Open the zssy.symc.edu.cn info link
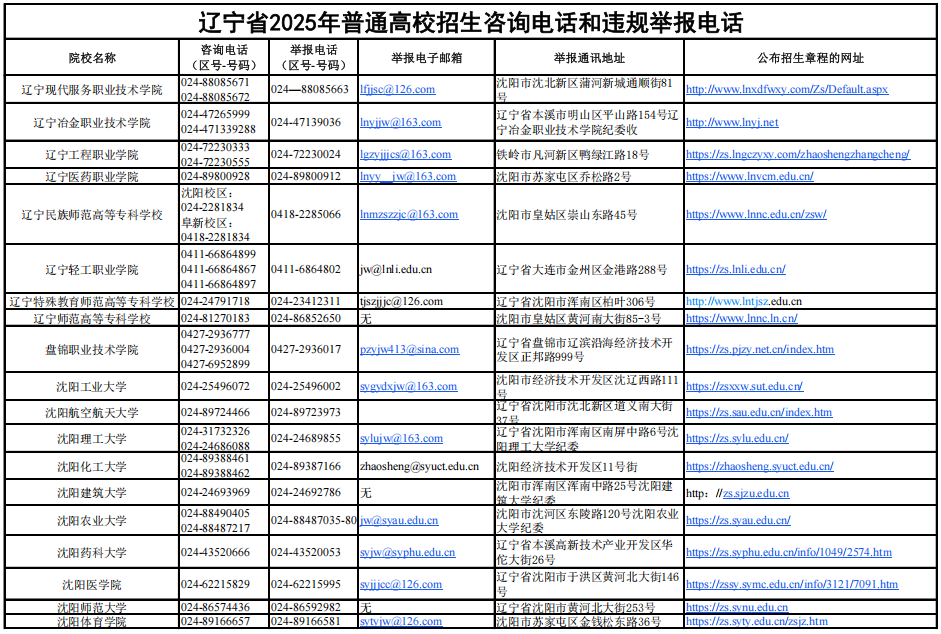Screen dimensions: 941x634 (x=792, y=584)
